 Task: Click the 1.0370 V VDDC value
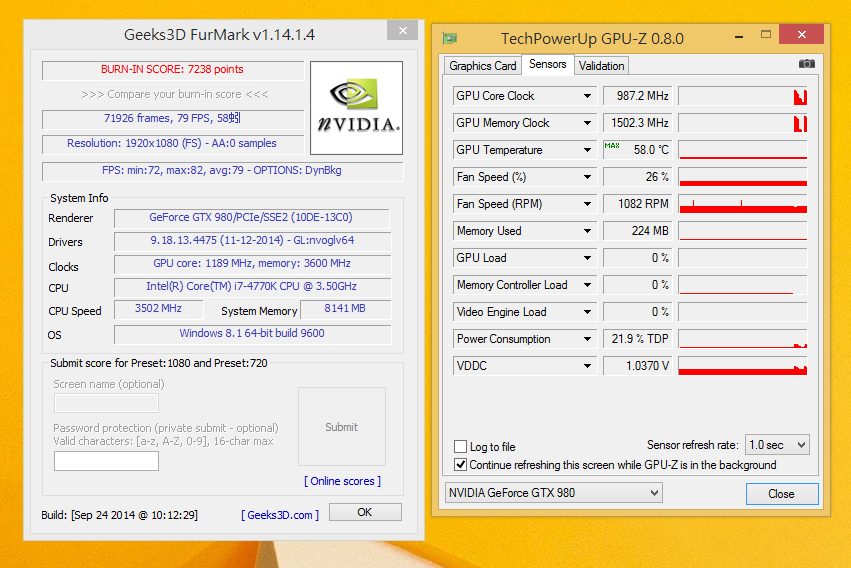tap(638, 366)
